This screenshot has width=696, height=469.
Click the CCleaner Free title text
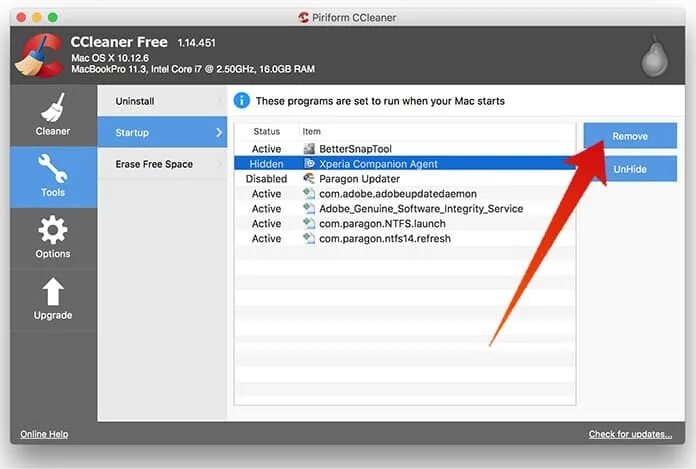(x=119, y=42)
